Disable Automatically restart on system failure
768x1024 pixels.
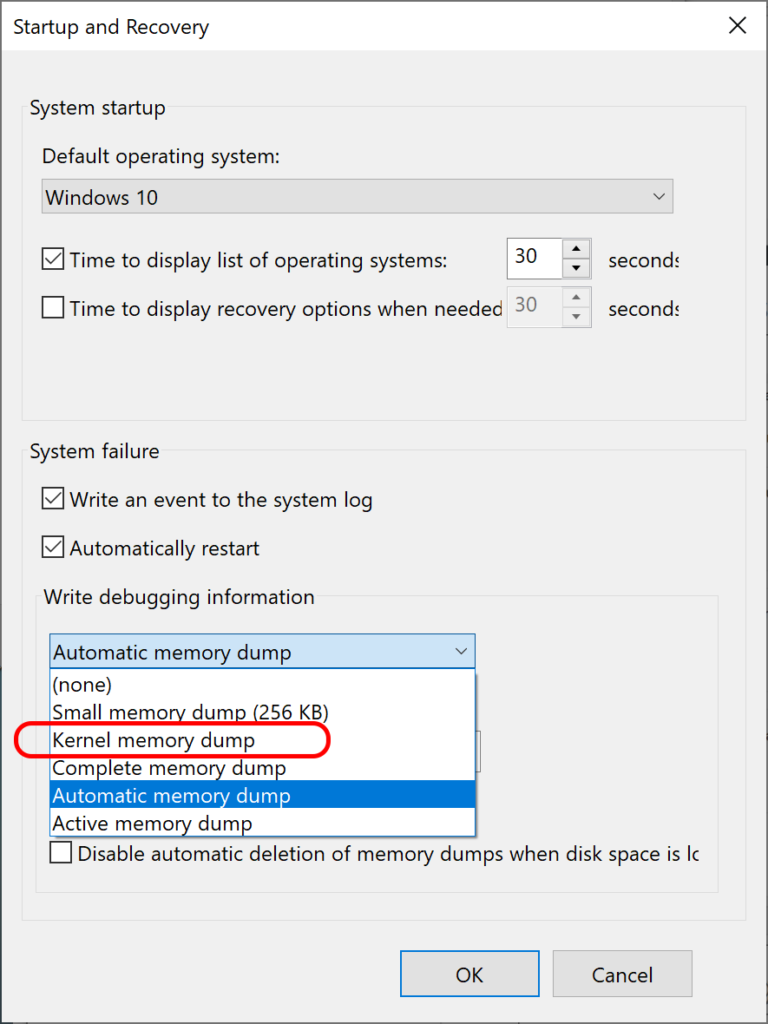point(52,548)
